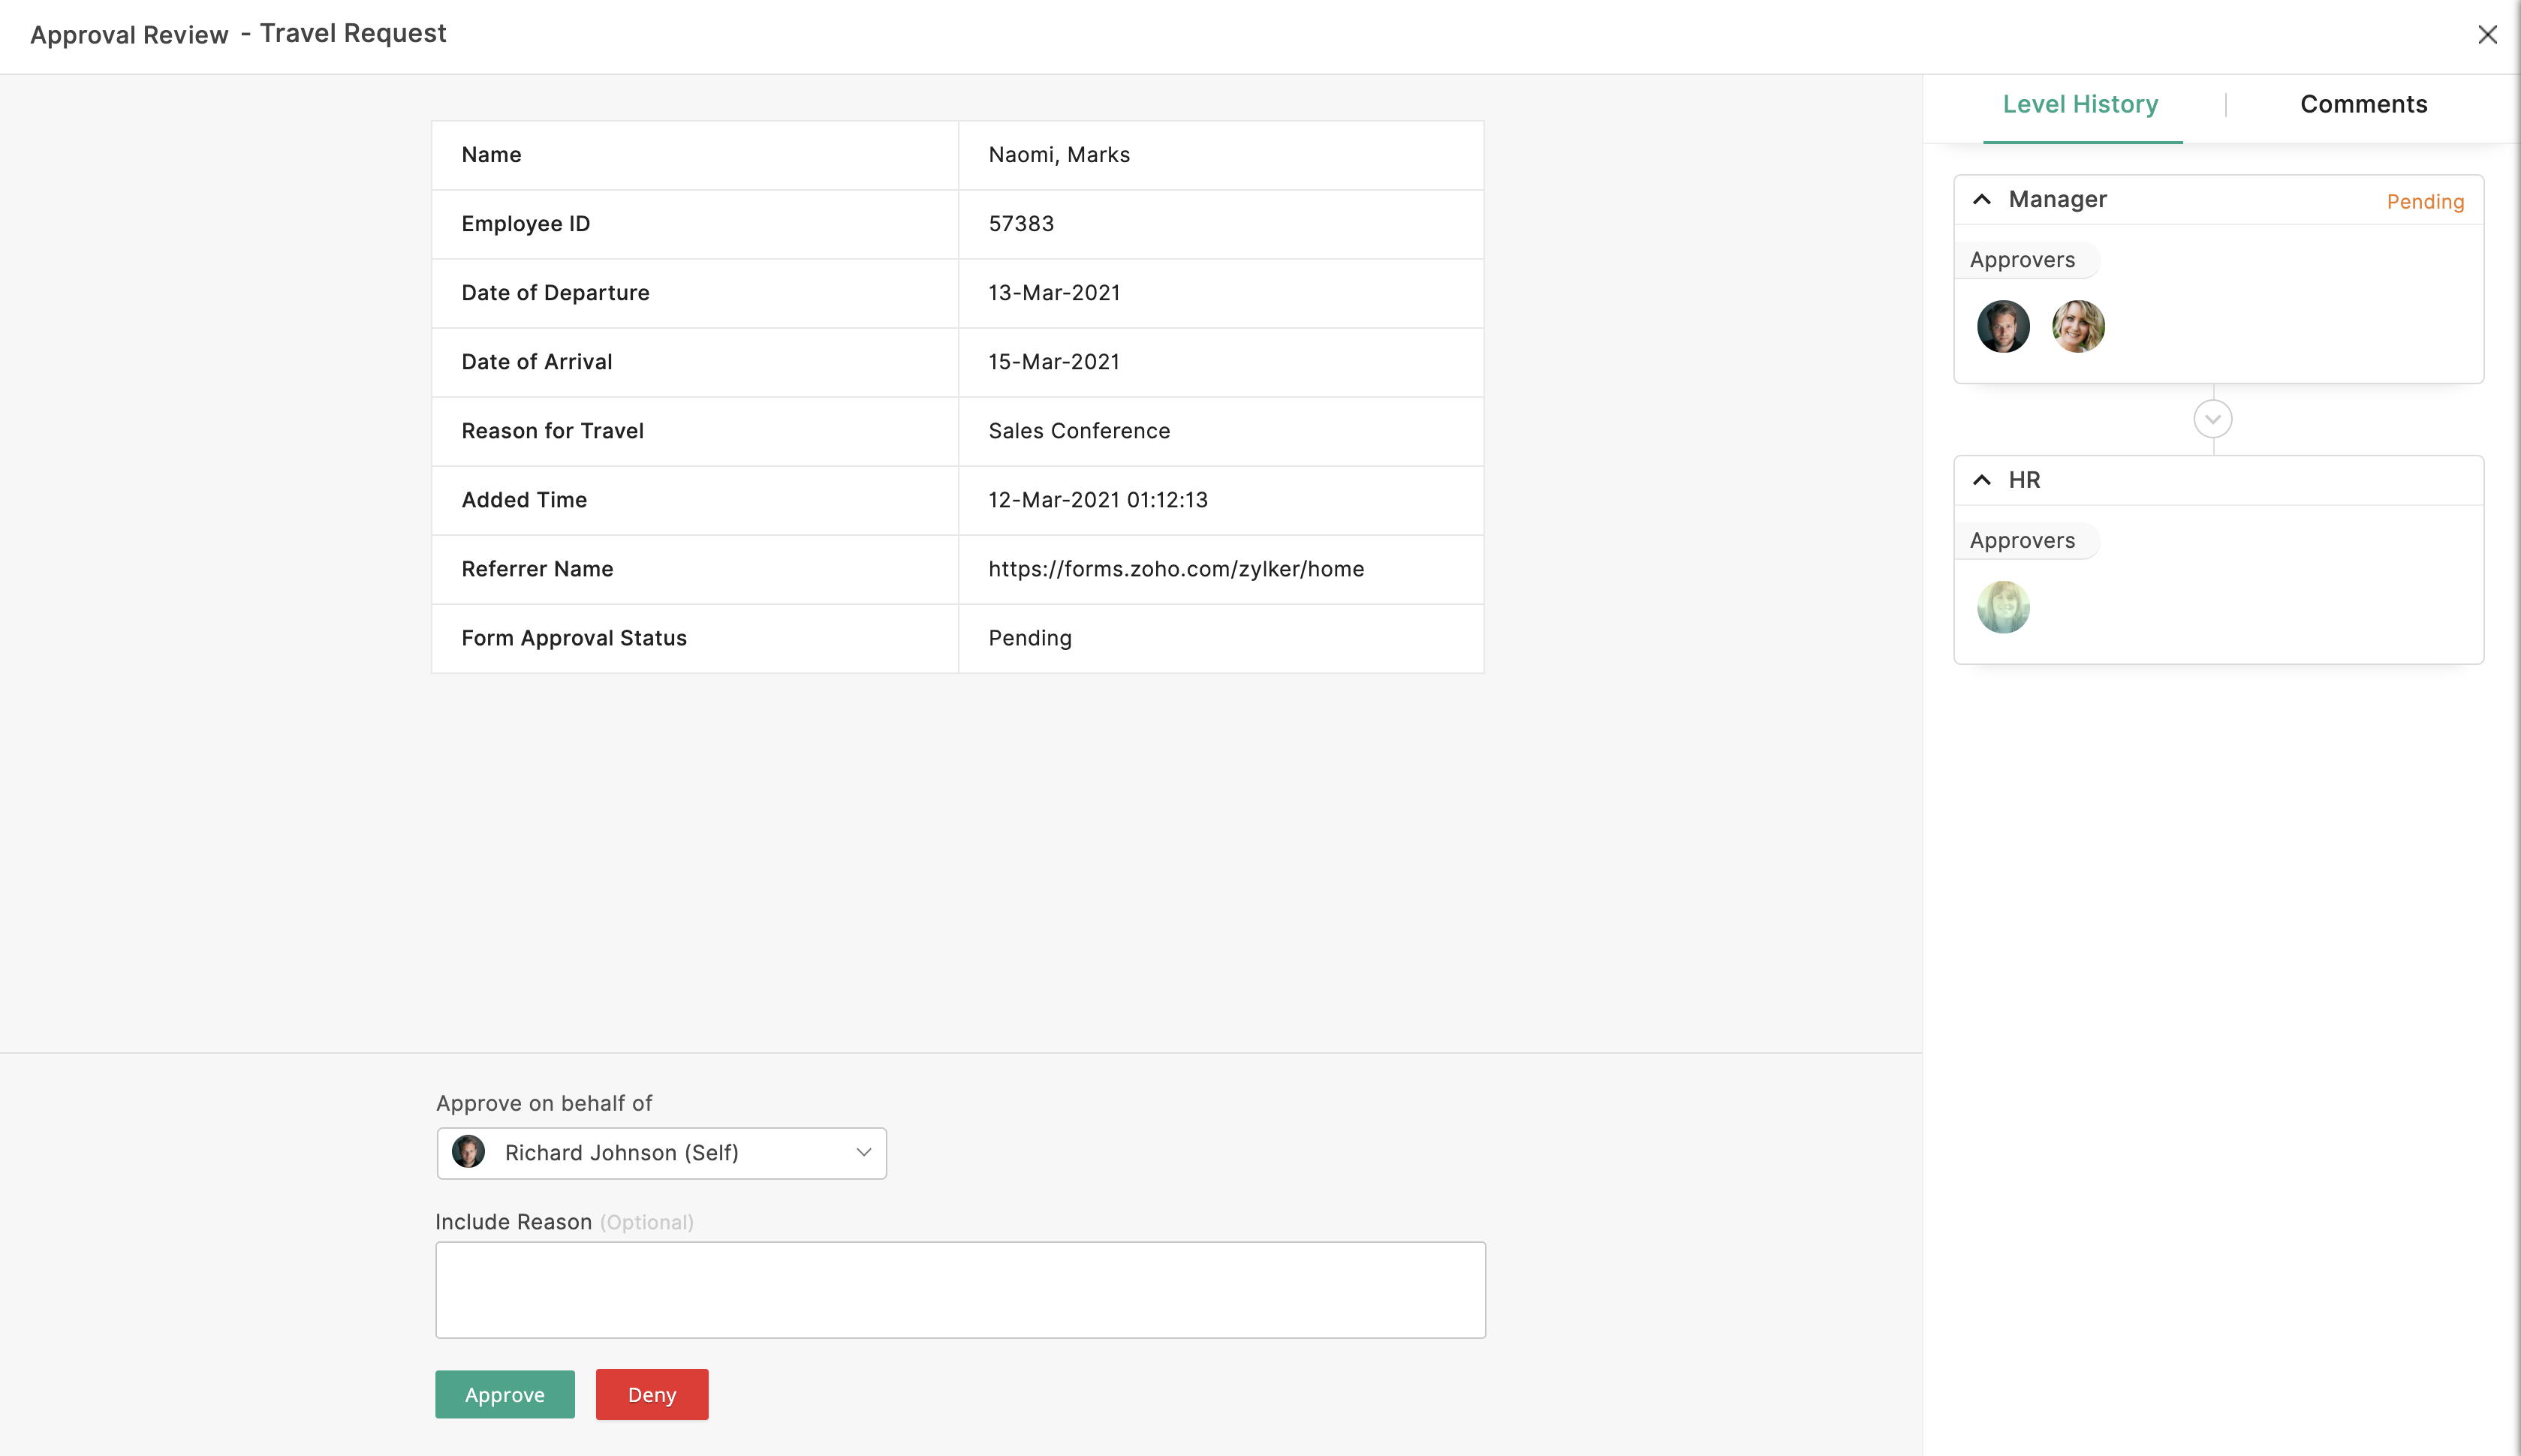
Task: Collapse the Manager level section
Action: (x=1981, y=199)
